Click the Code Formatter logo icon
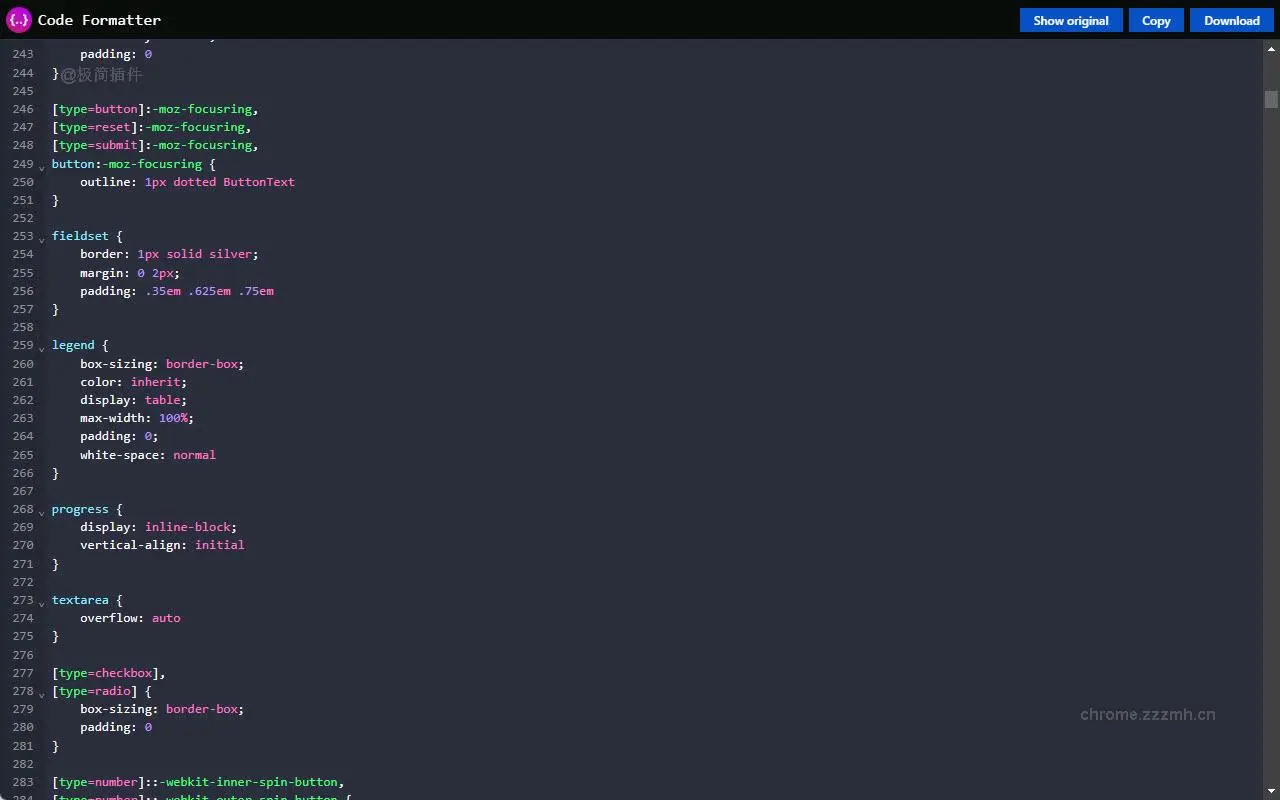Viewport: 1280px width, 800px height. point(17,19)
